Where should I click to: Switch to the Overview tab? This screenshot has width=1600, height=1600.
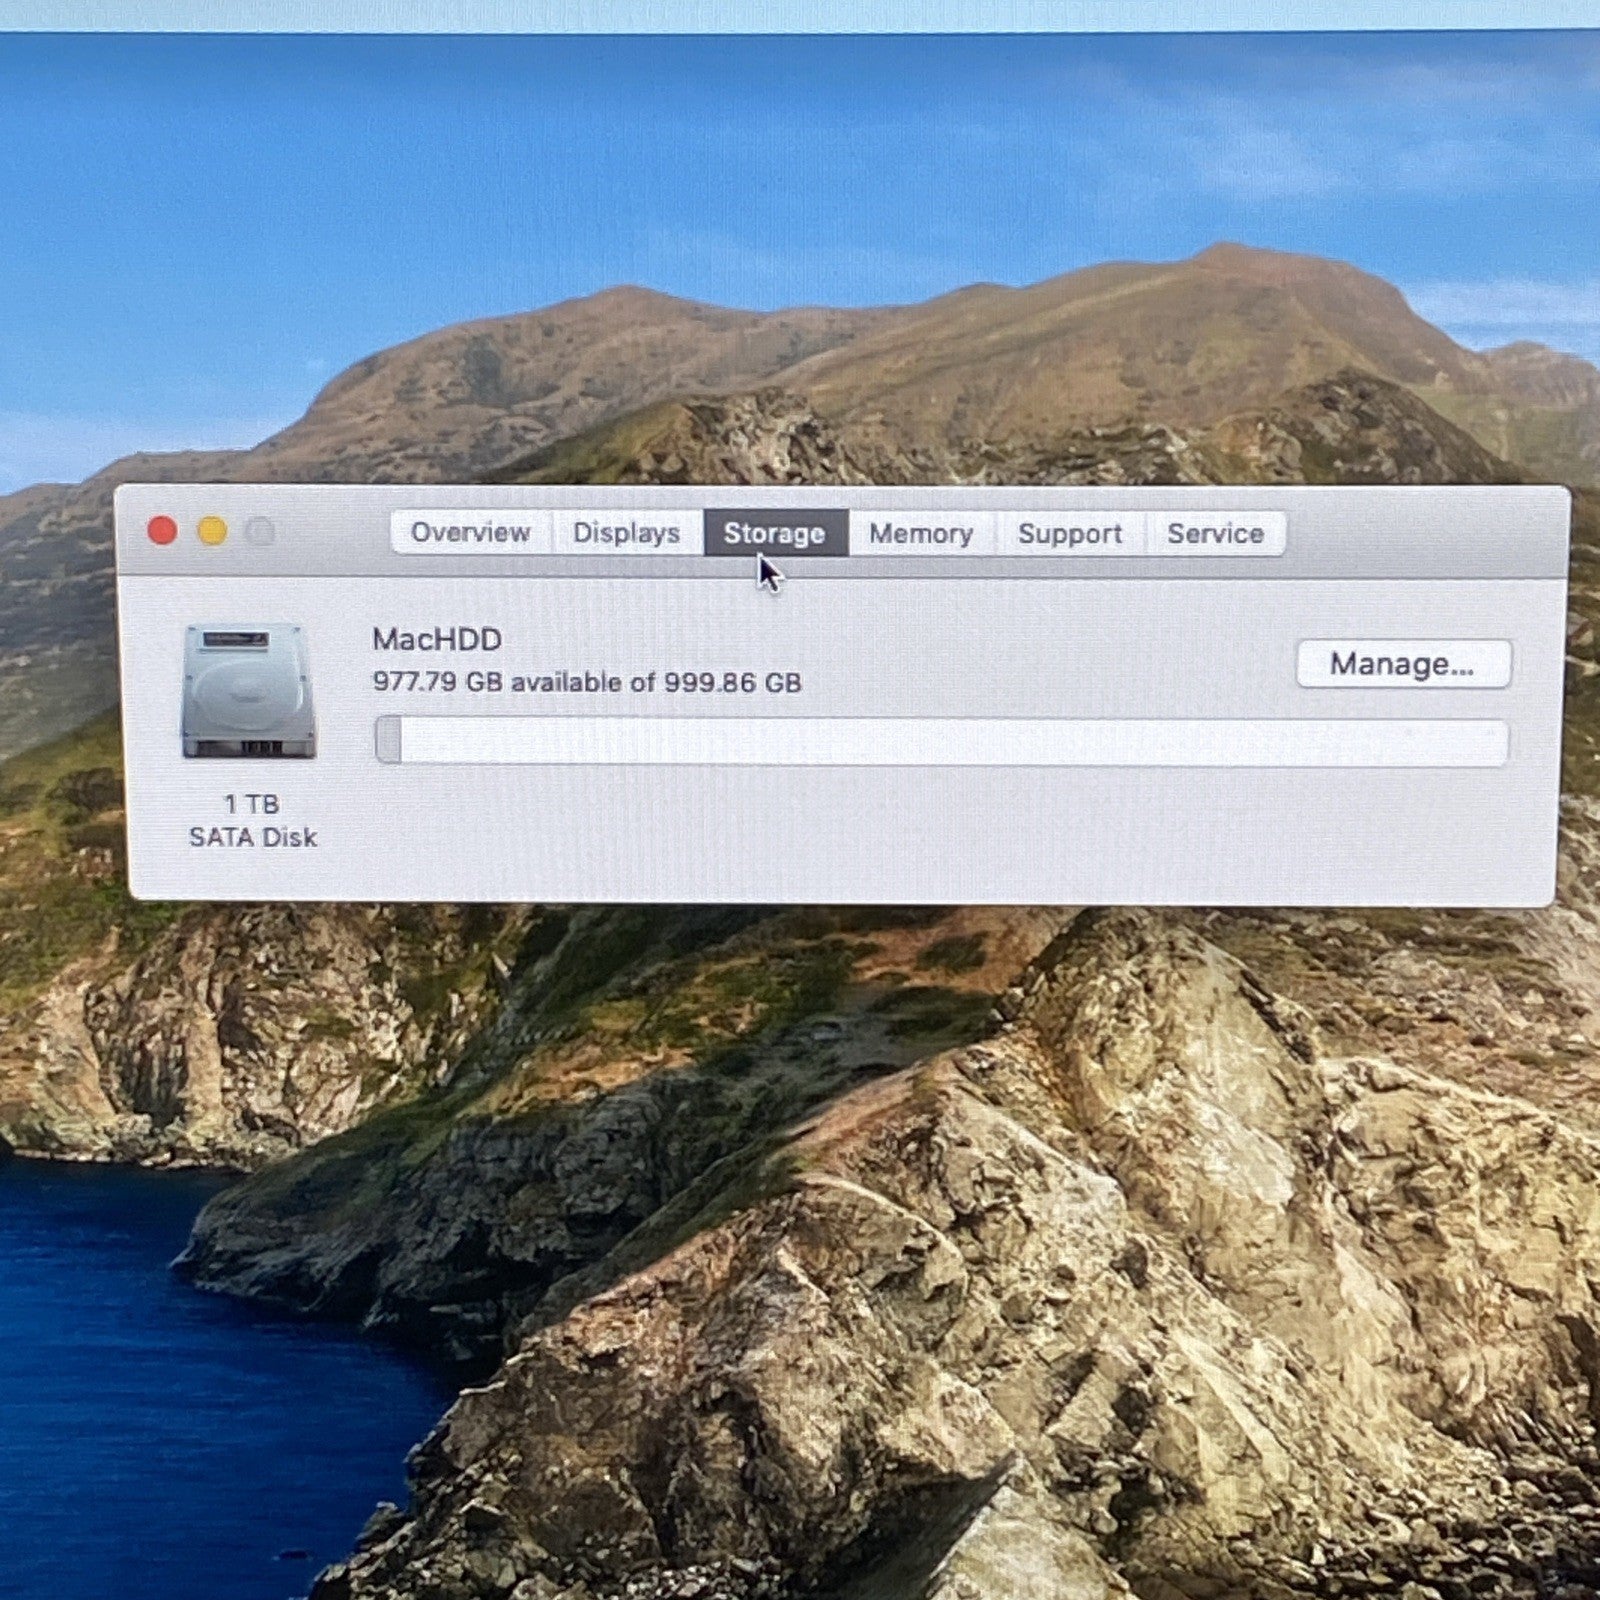471,532
